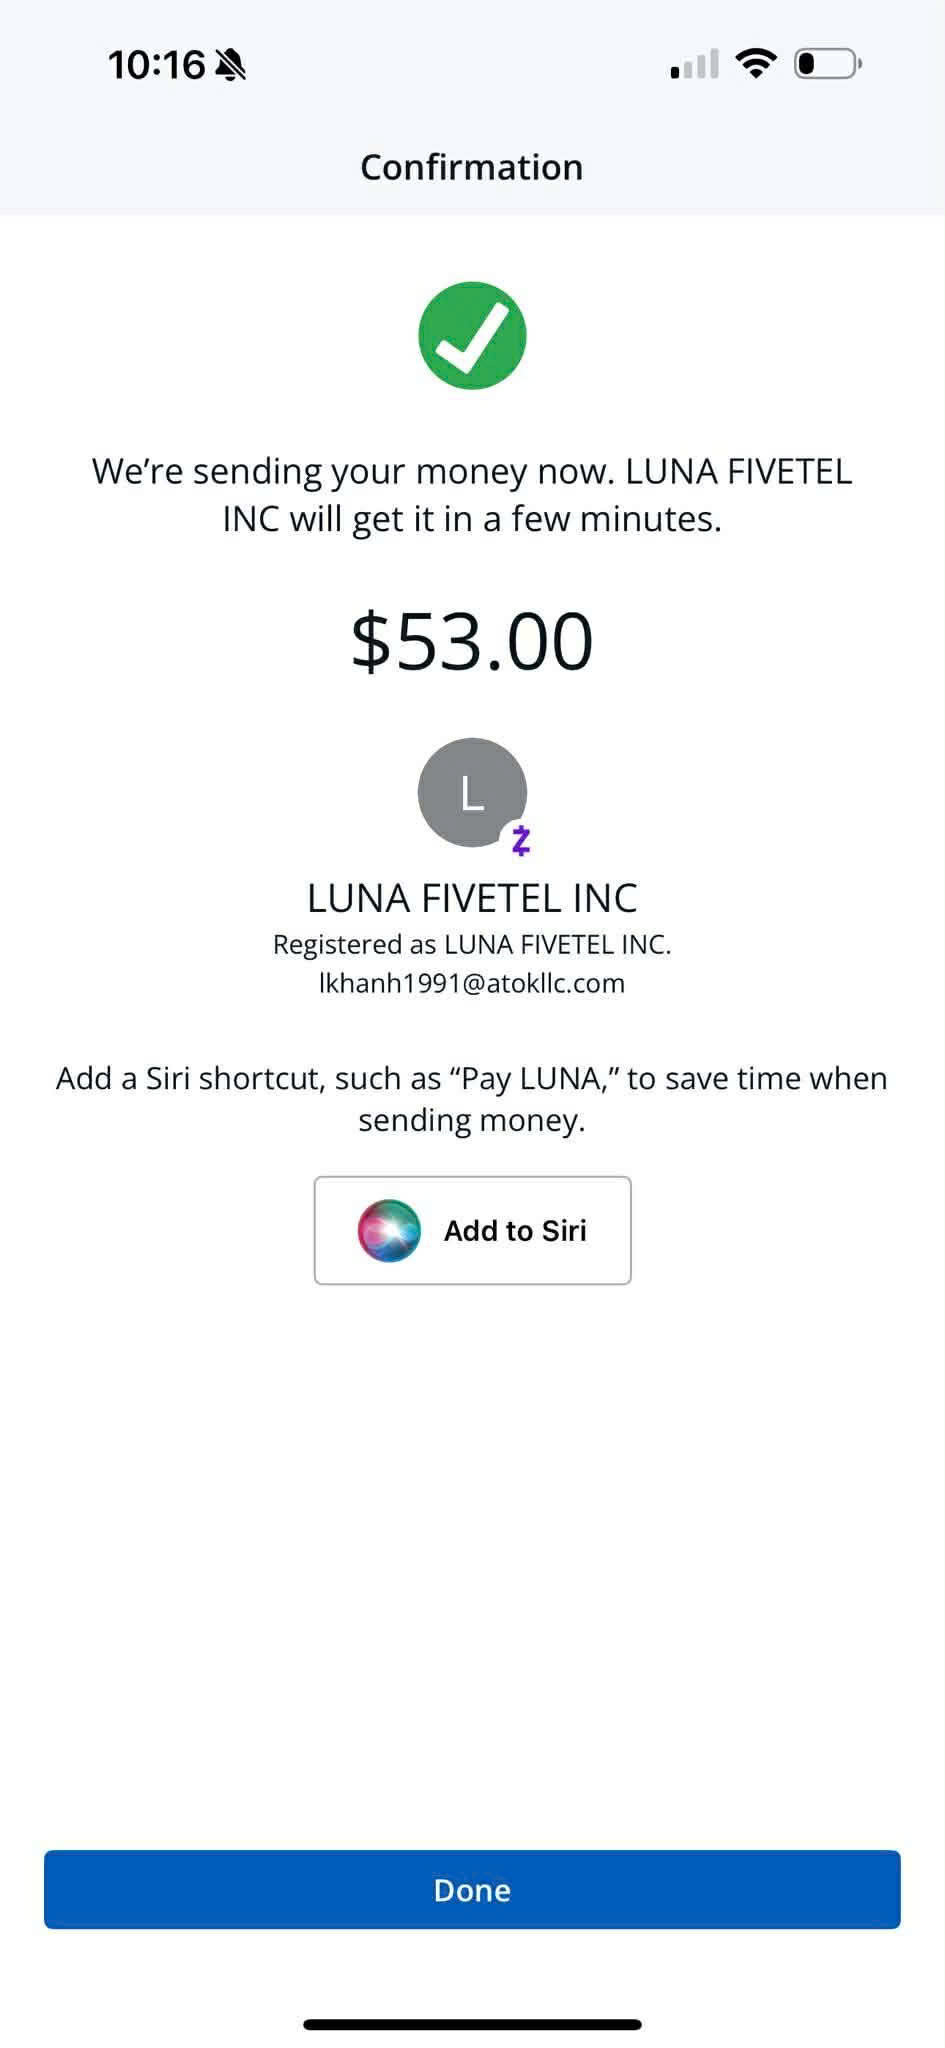
Task: Tap the Confirmation header title
Action: tap(472, 167)
